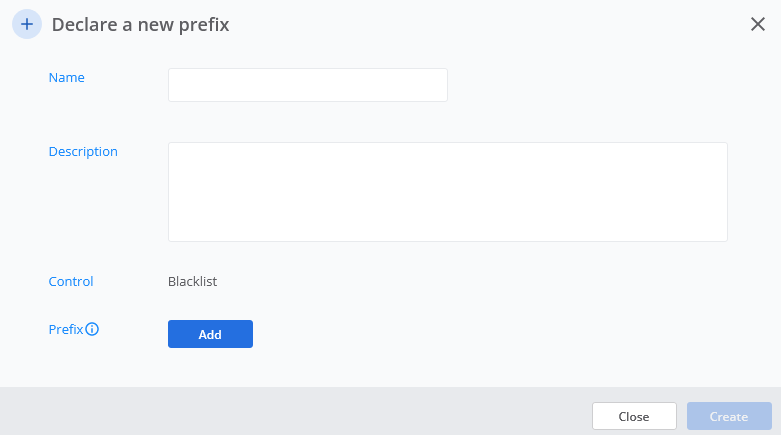Click inside the Description text area
Image resolution: width=781 pixels, height=435 pixels.
click(x=448, y=192)
